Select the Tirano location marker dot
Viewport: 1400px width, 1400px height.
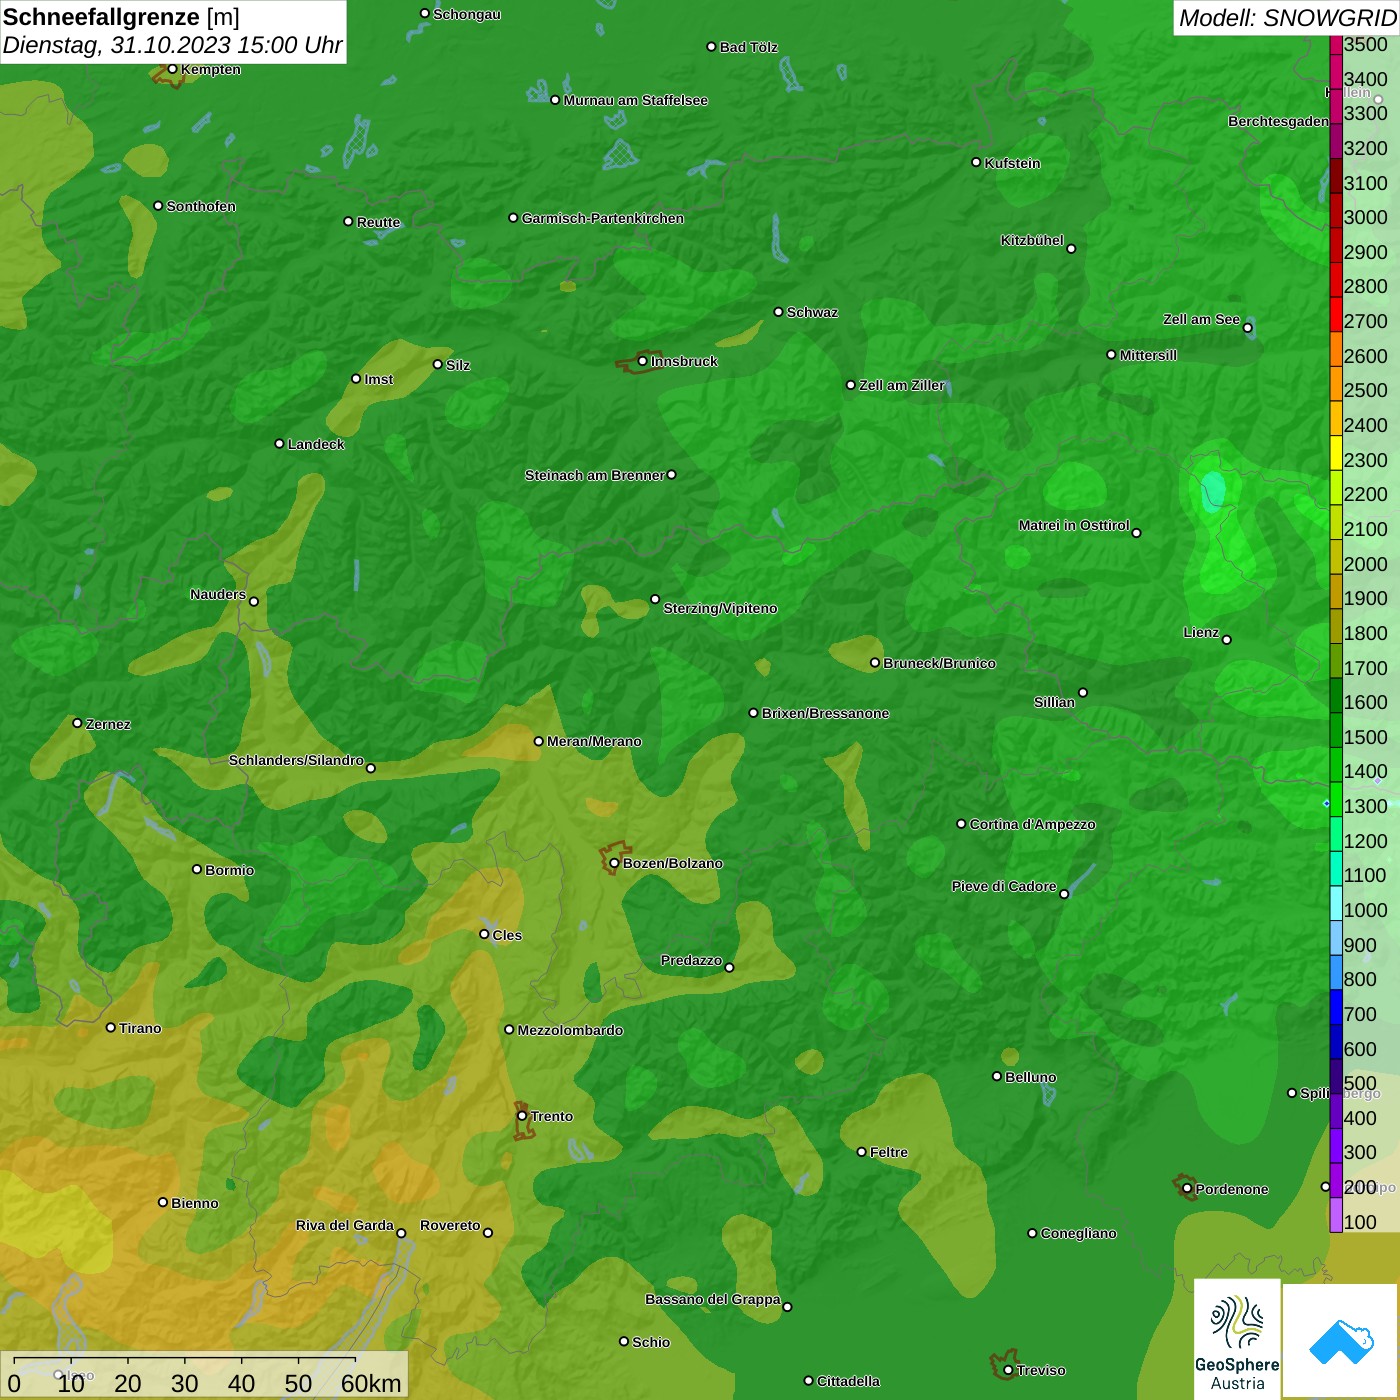click(111, 1027)
